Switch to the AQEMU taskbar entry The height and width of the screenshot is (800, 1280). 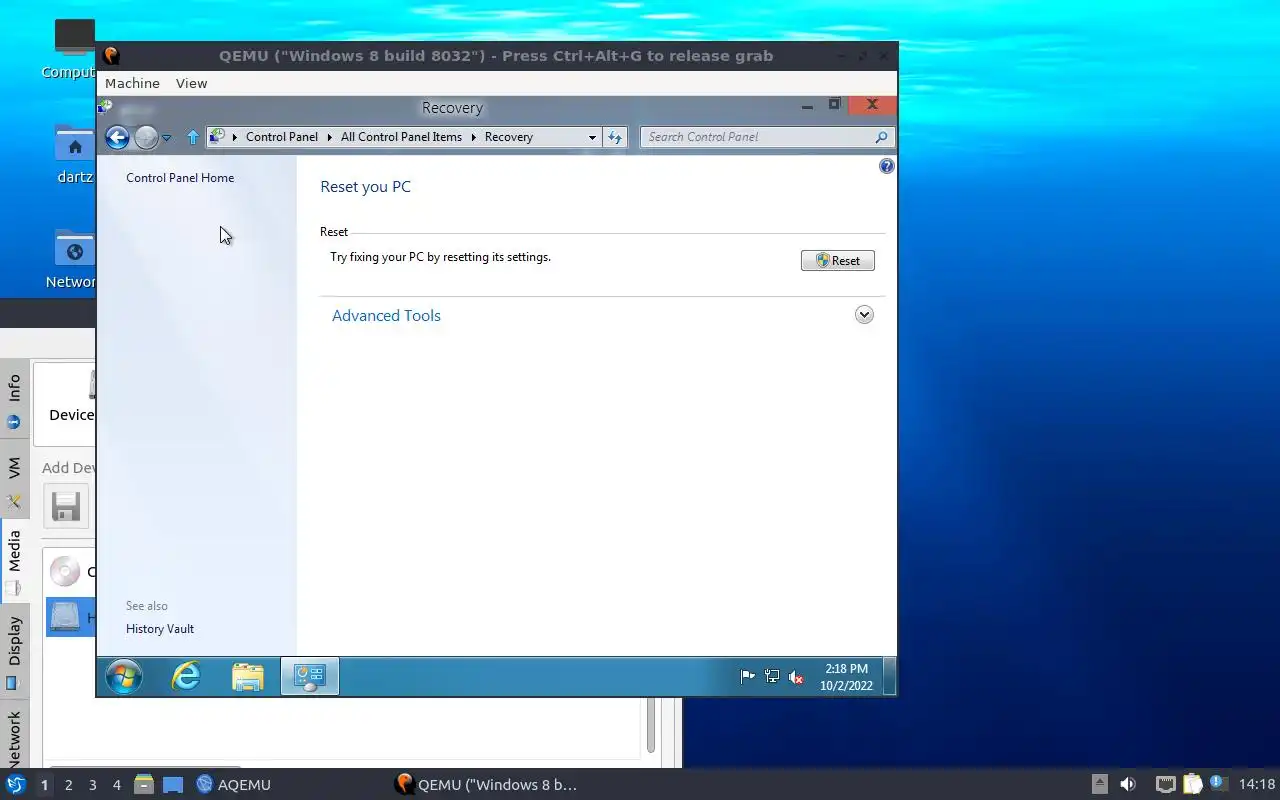(233, 784)
